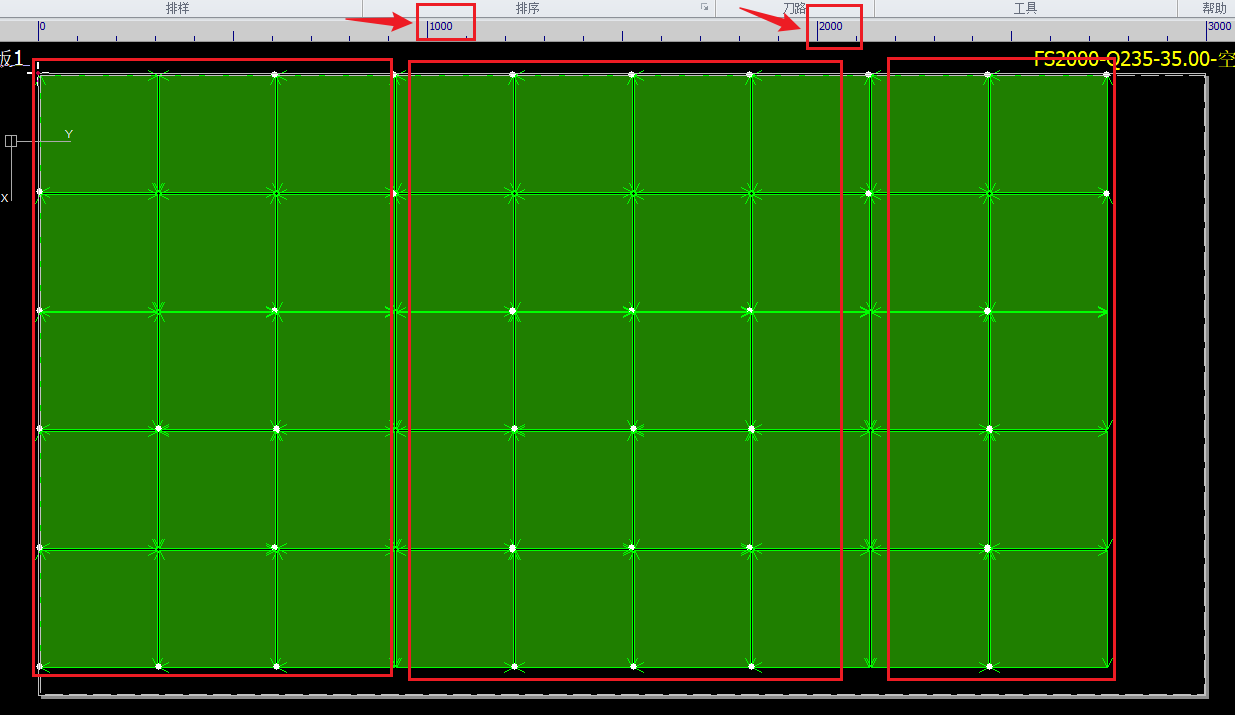Click the 工具 ribbon group label
The height and width of the screenshot is (715, 1235).
[1025, 8]
